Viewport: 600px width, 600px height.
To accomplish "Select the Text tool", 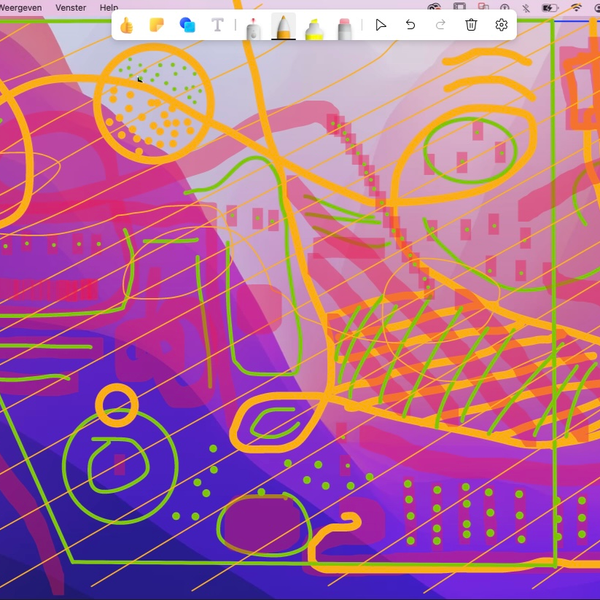I will click(217, 25).
